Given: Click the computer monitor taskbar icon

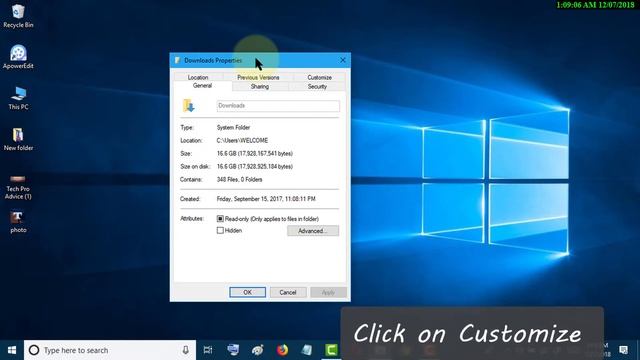Looking at the screenshot, I should click(233, 350).
